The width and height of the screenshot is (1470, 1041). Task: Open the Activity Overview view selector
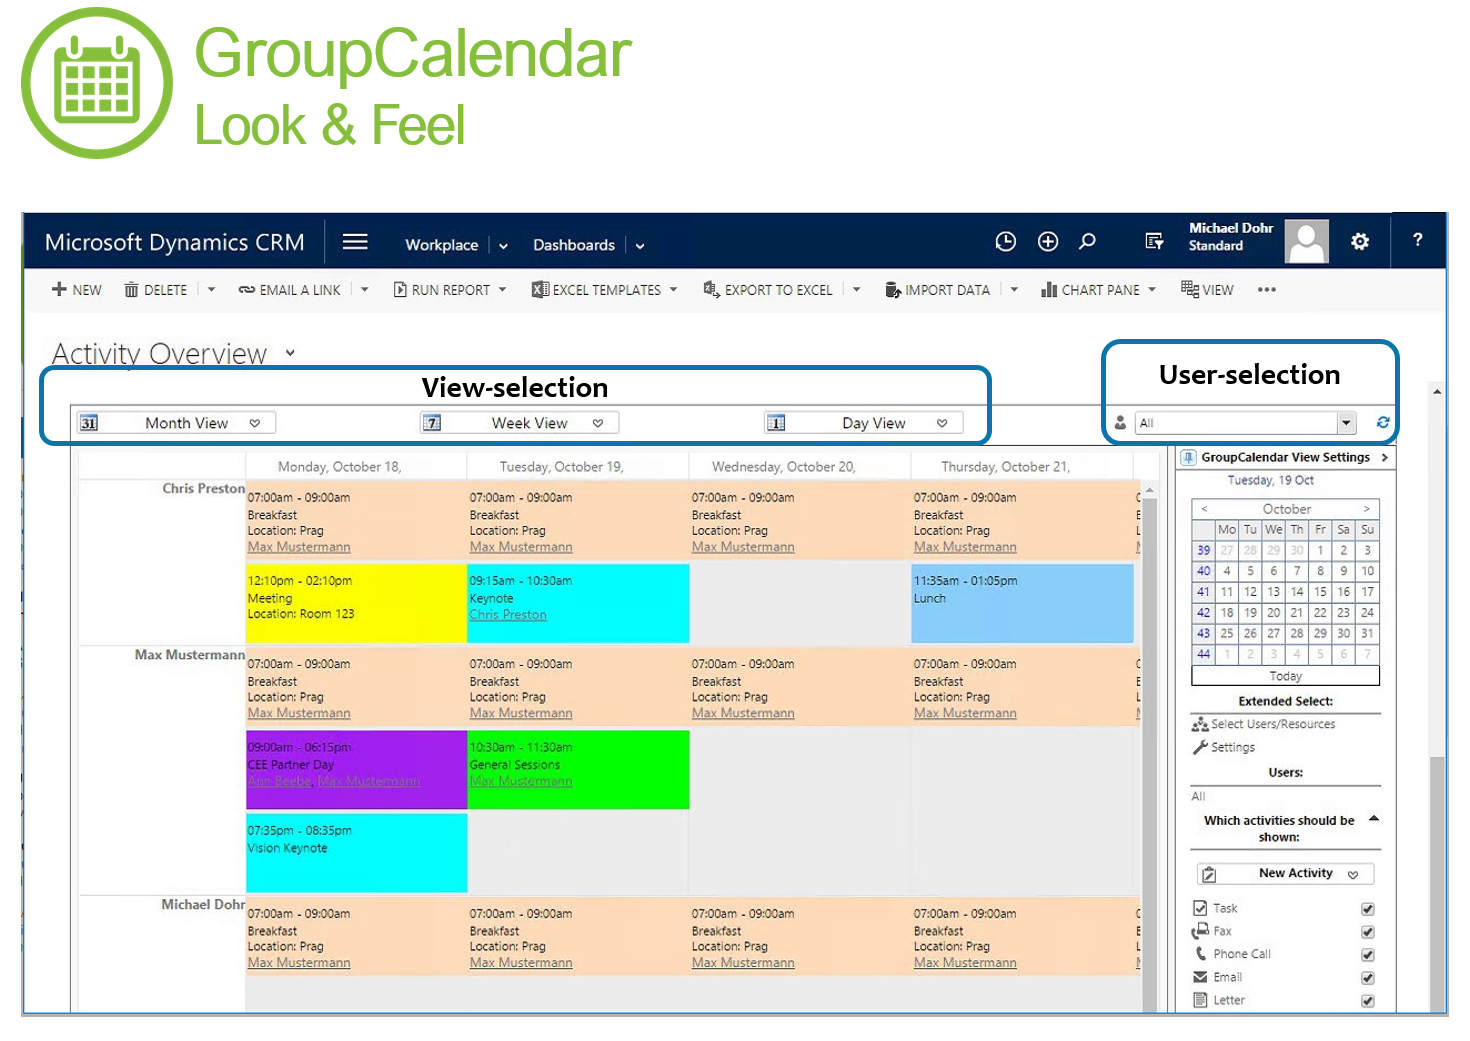click(290, 353)
